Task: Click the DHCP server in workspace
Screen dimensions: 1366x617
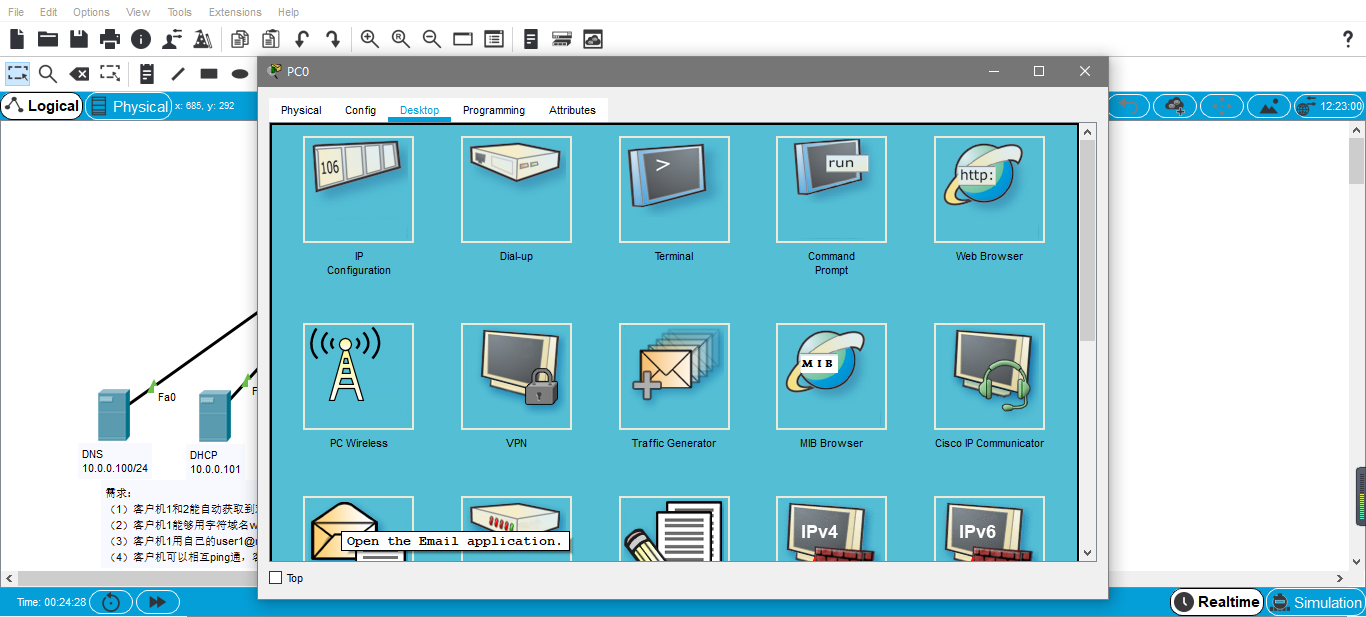Action: click(x=214, y=416)
